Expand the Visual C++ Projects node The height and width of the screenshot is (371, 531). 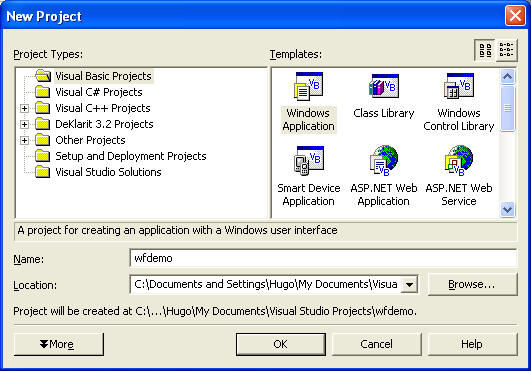tap(24, 108)
